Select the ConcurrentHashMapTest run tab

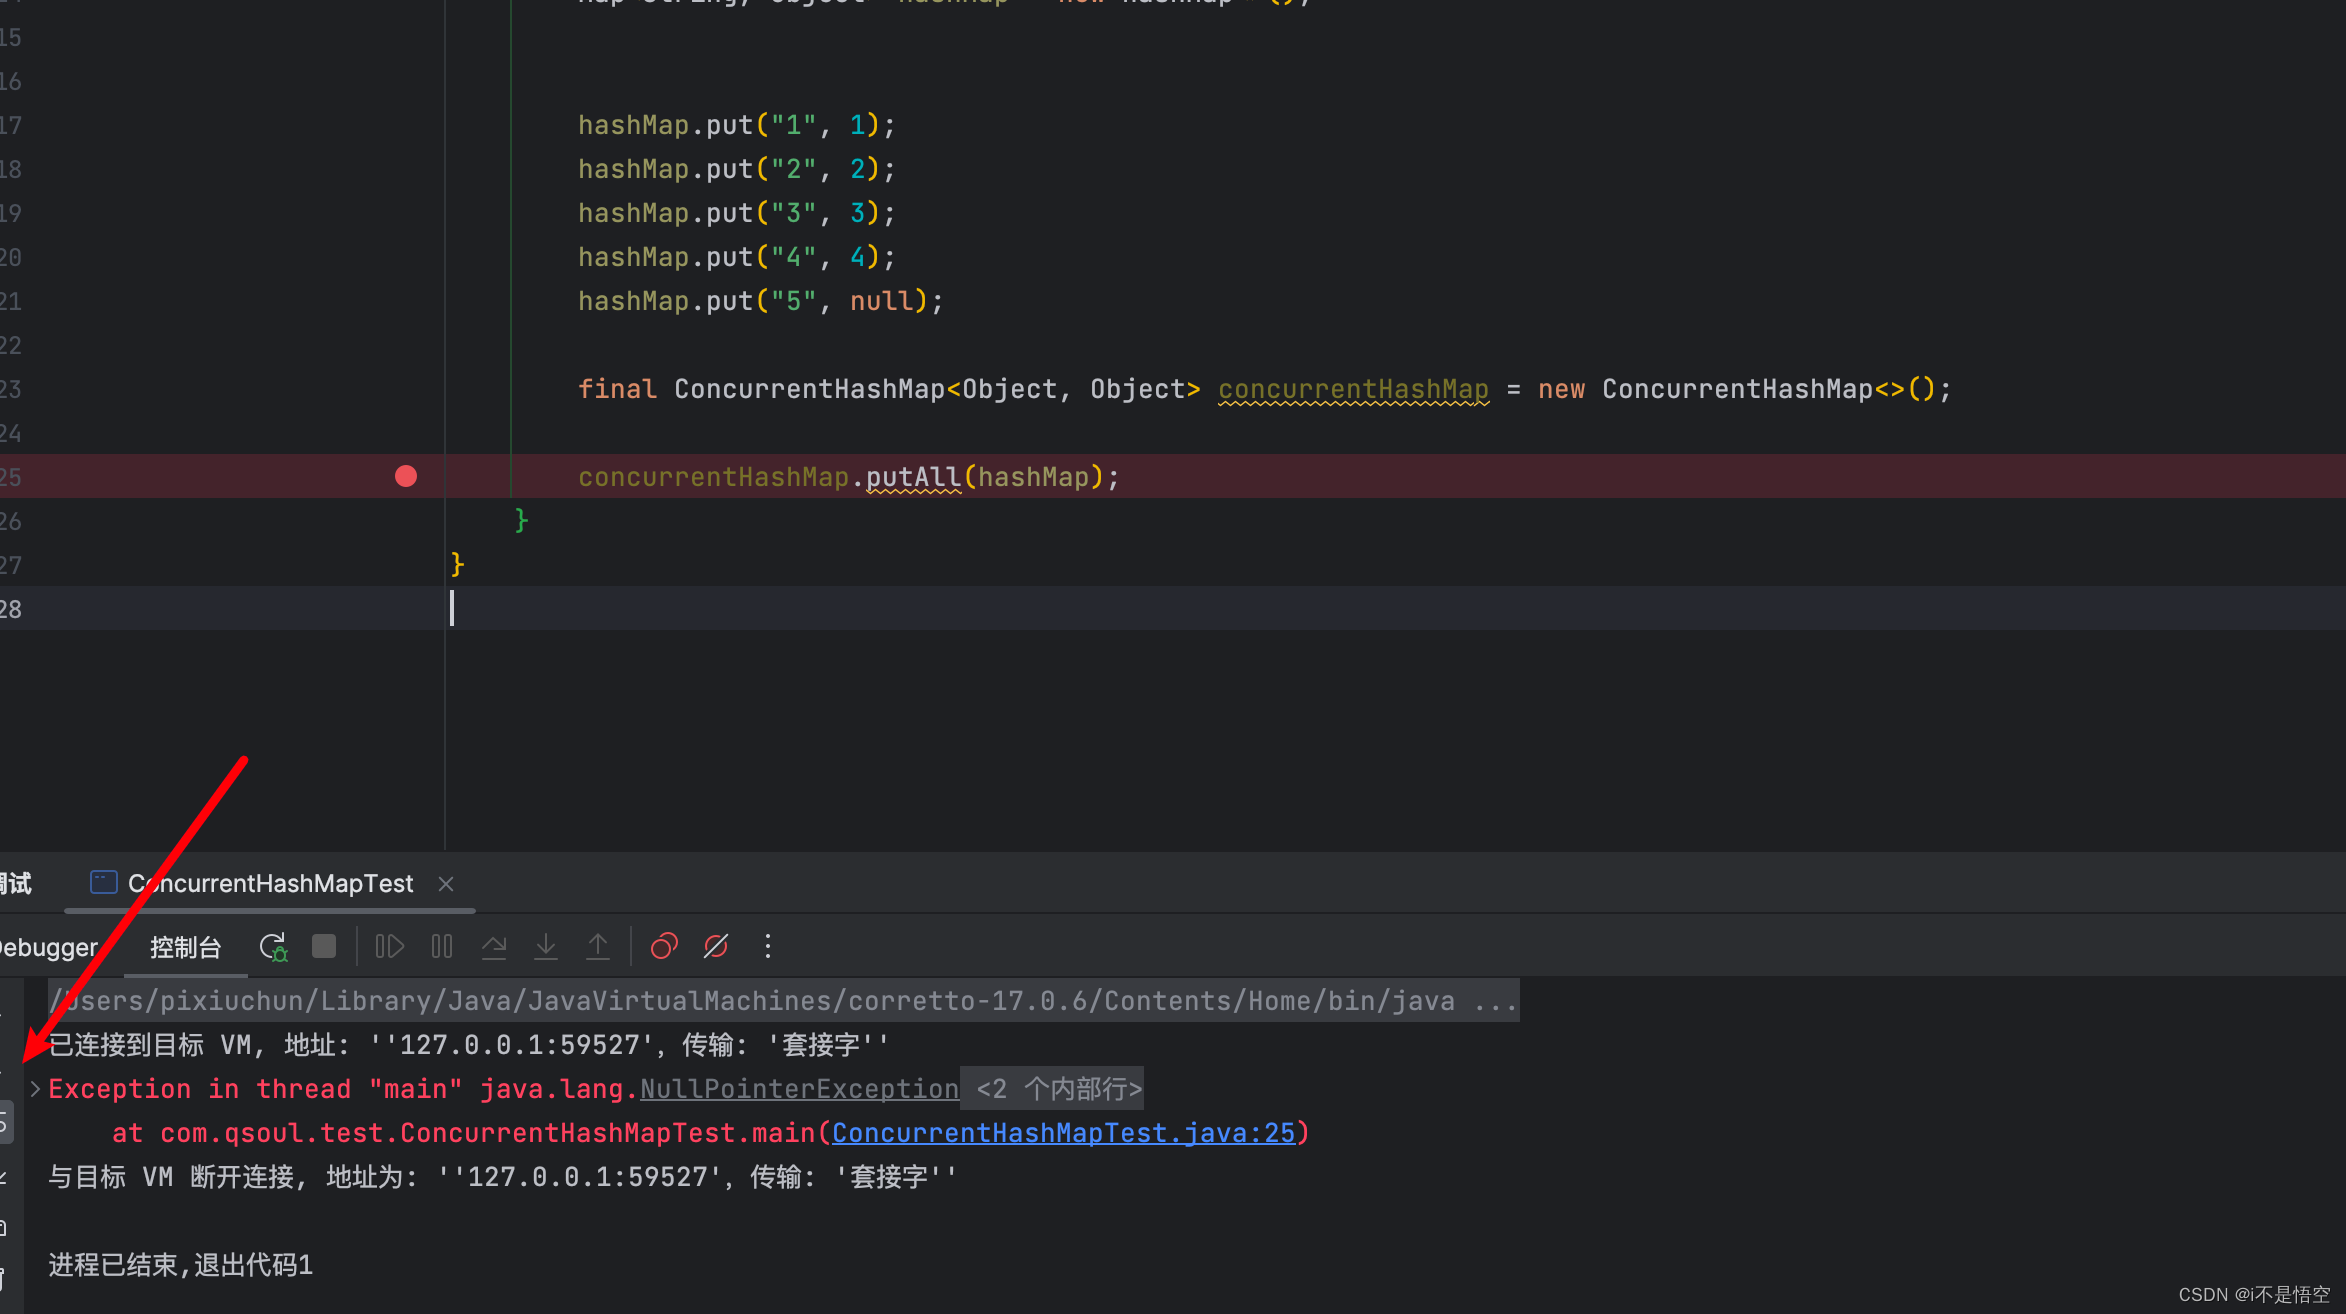270,884
